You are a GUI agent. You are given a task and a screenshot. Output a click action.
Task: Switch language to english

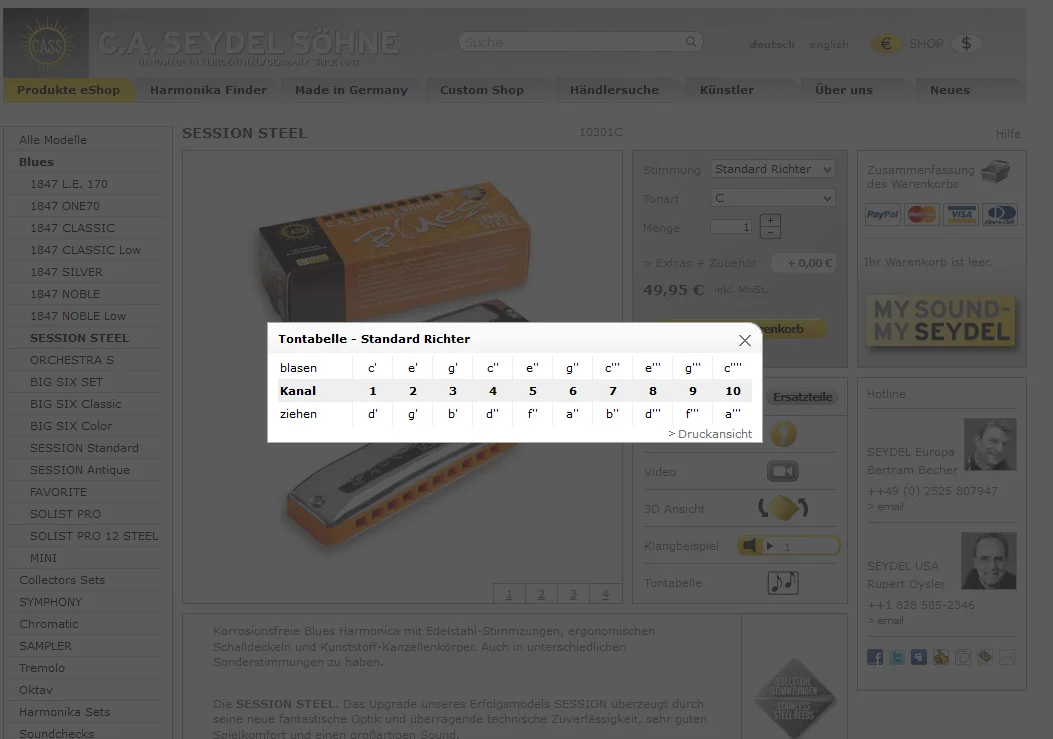829,44
